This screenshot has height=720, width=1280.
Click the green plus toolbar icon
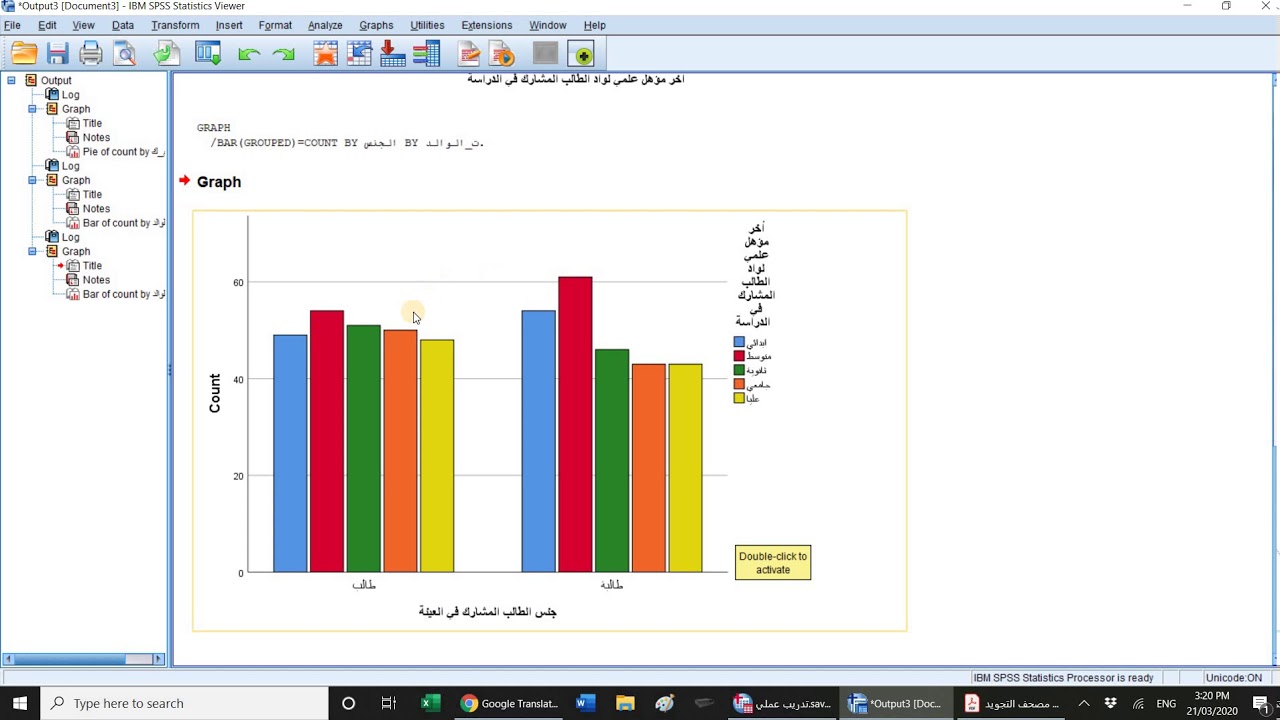pos(581,54)
